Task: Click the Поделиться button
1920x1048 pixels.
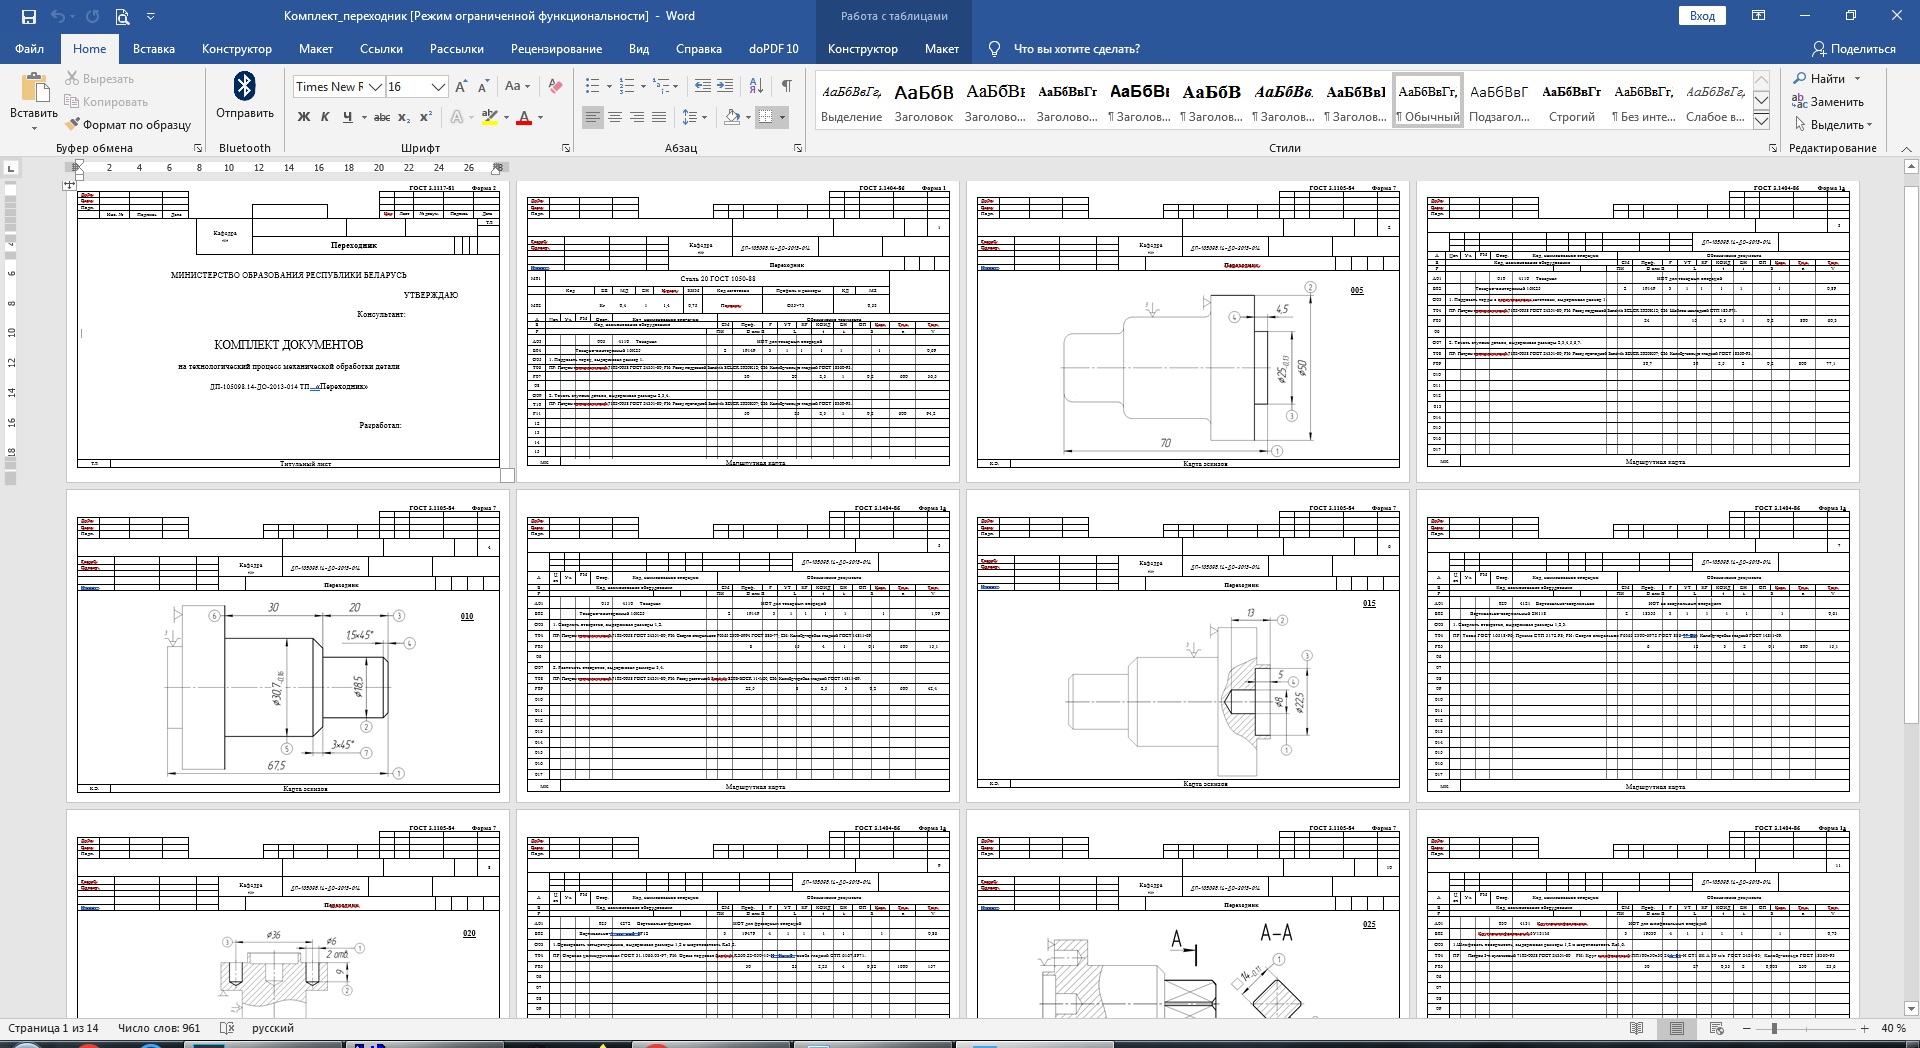Action: point(1853,49)
